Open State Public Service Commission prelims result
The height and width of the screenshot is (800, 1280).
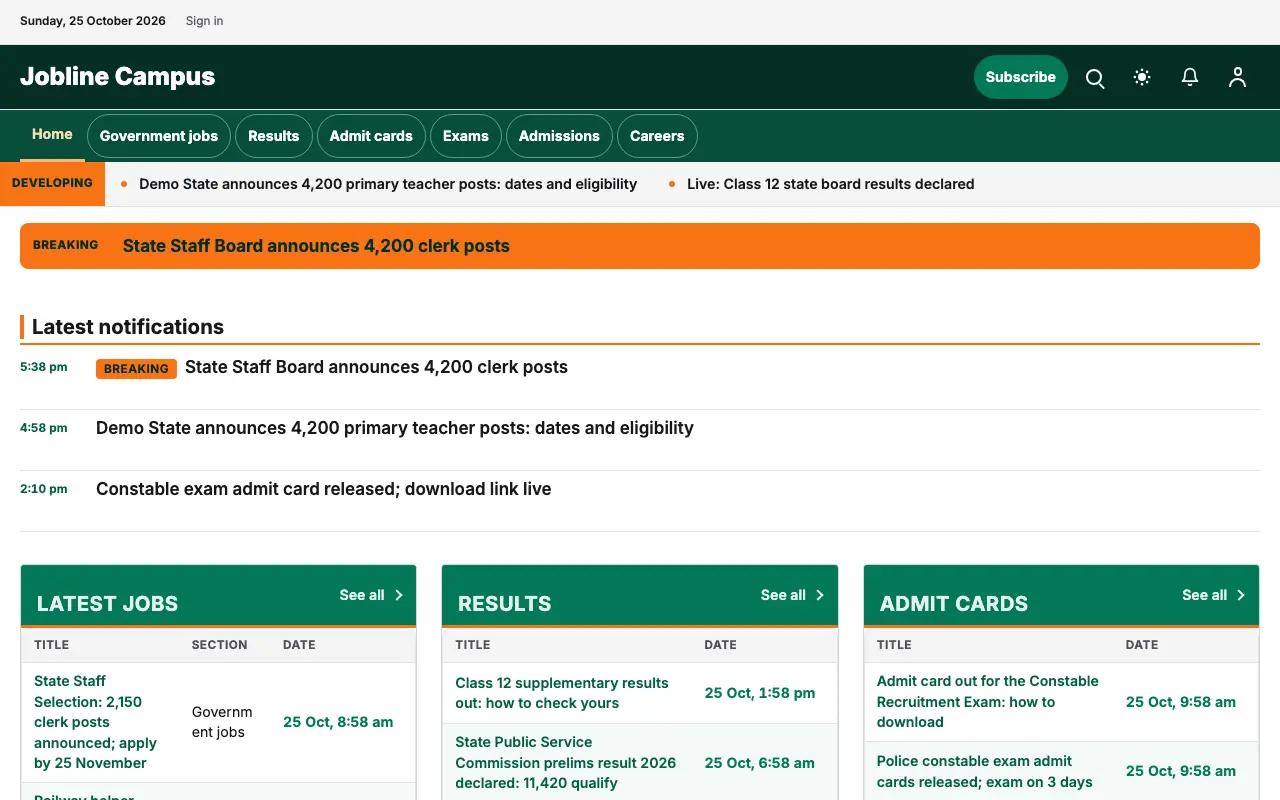(566, 763)
